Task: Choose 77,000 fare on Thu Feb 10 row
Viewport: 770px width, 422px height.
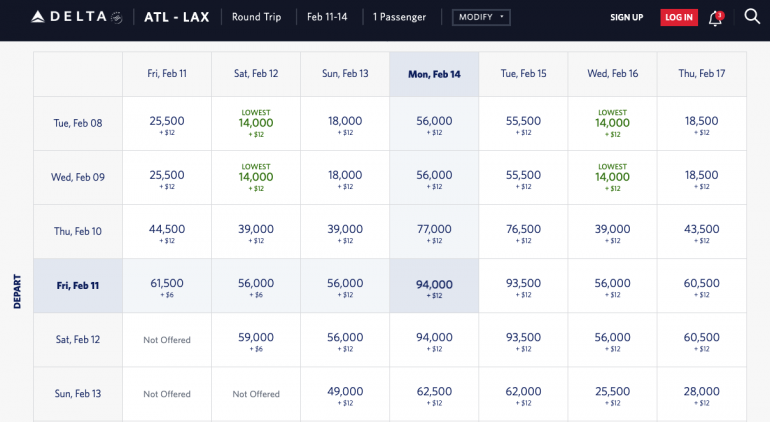Action: coord(433,232)
